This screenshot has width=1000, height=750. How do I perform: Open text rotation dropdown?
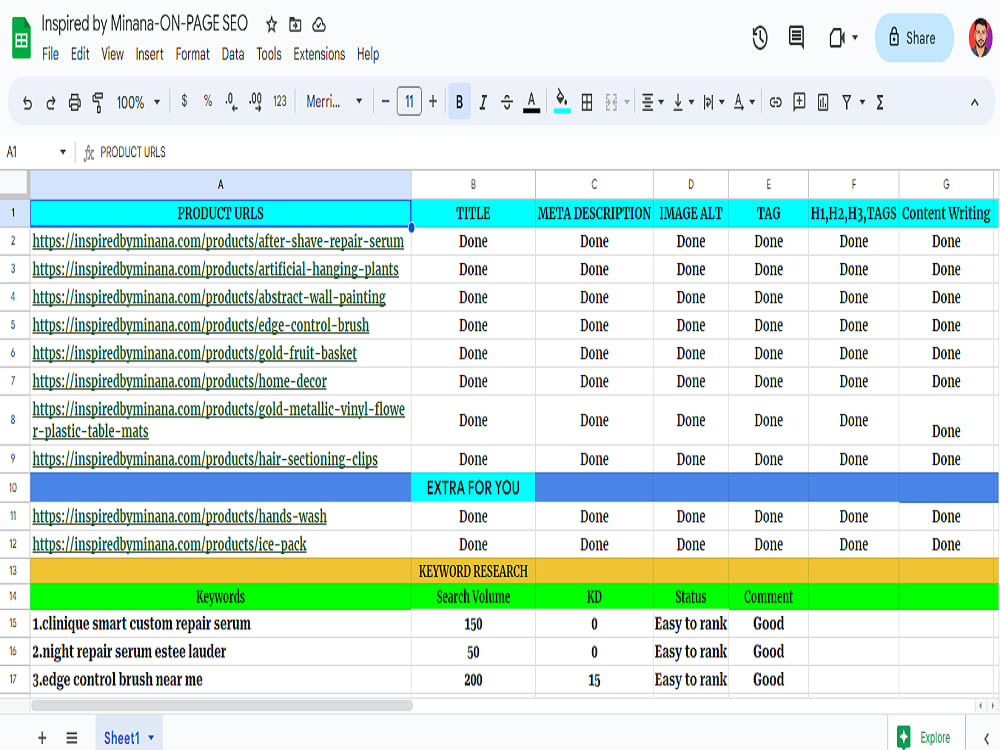coord(744,102)
